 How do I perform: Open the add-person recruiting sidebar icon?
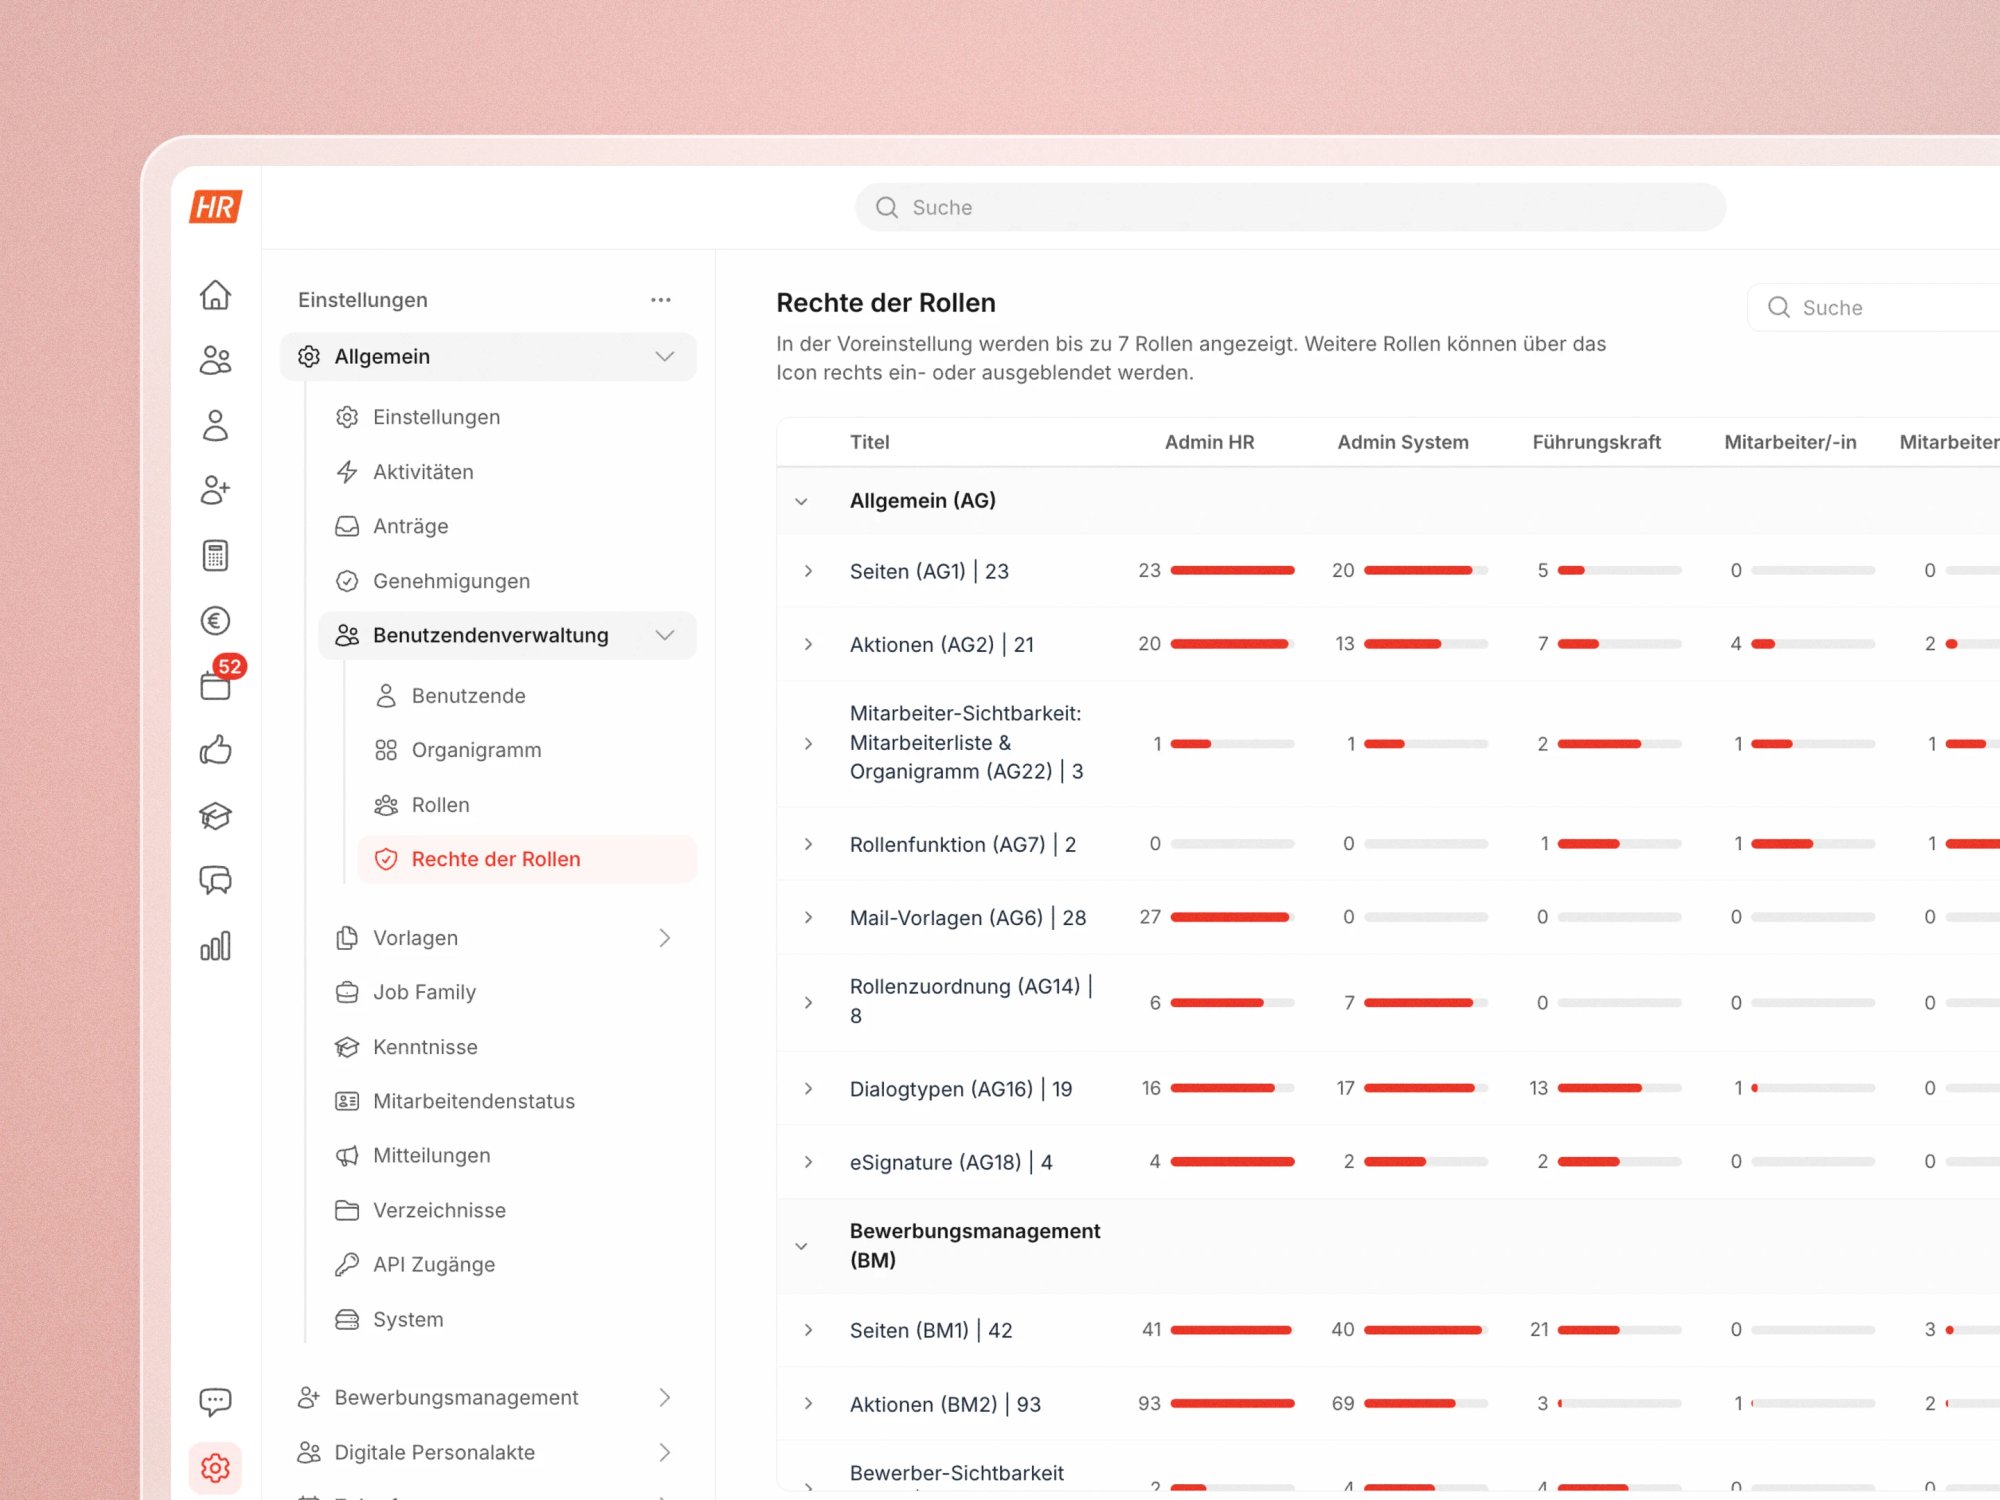click(x=215, y=490)
